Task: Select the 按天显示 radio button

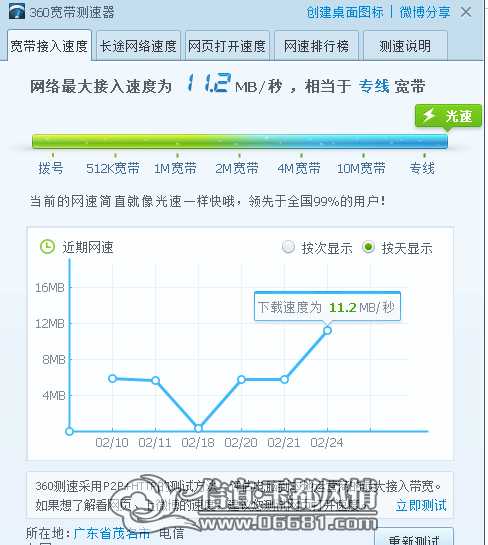Action: pos(368,247)
